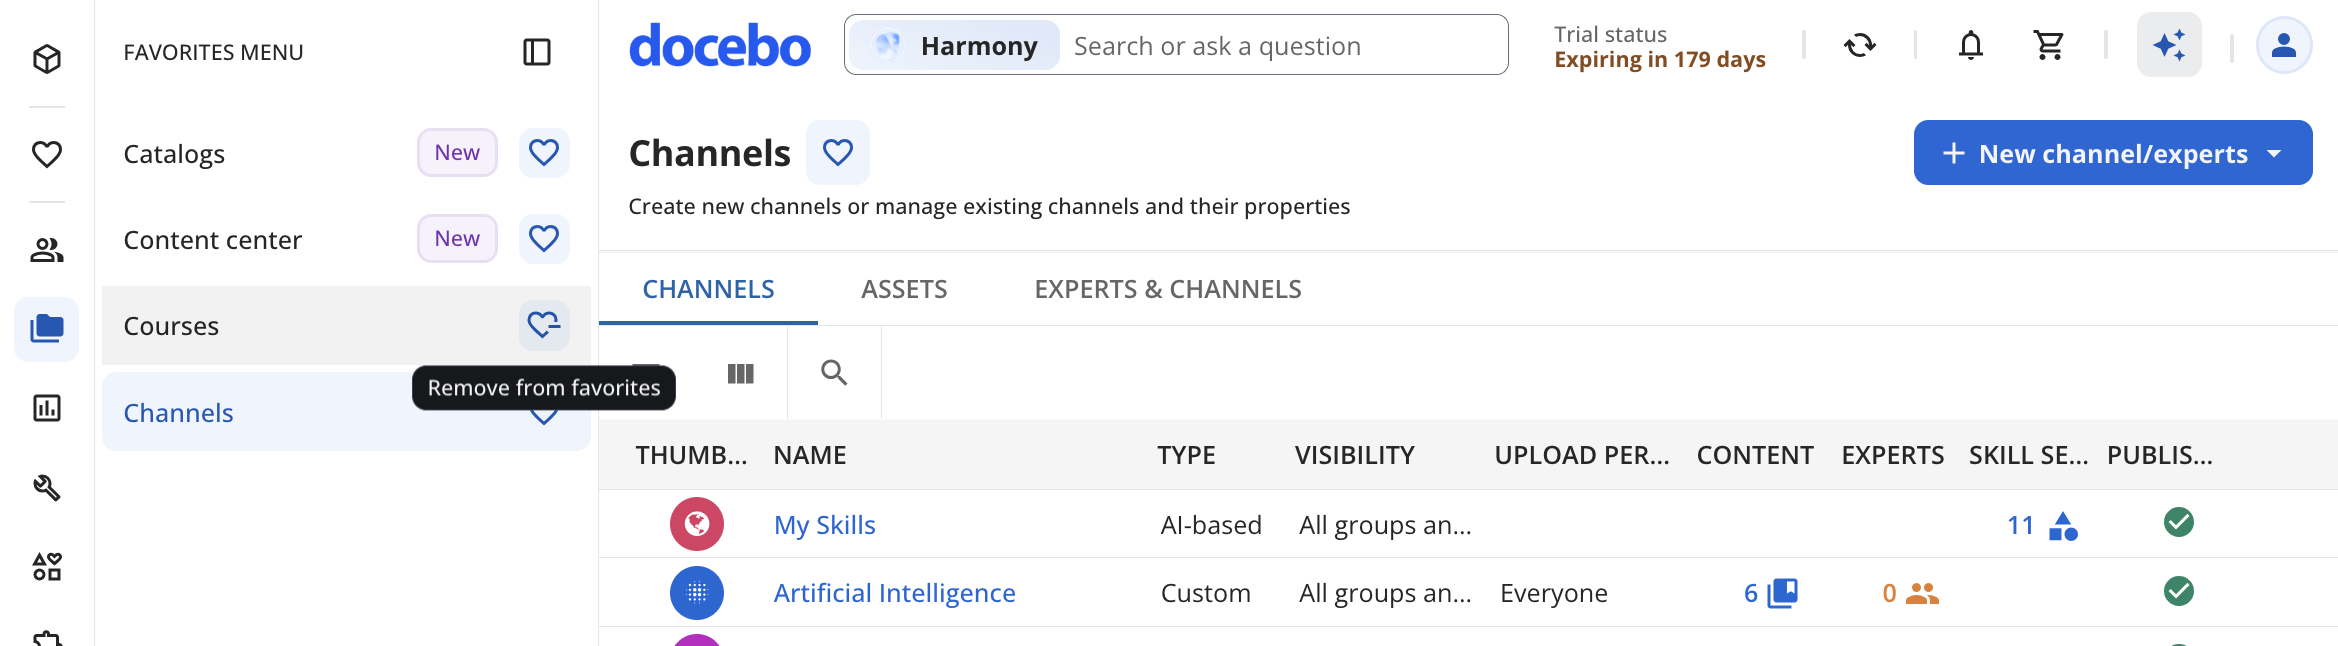The height and width of the screenshot is (646, 2338).
Task: Expand the New channel/experts dropdown
Action: click(x=2274, y=154)
